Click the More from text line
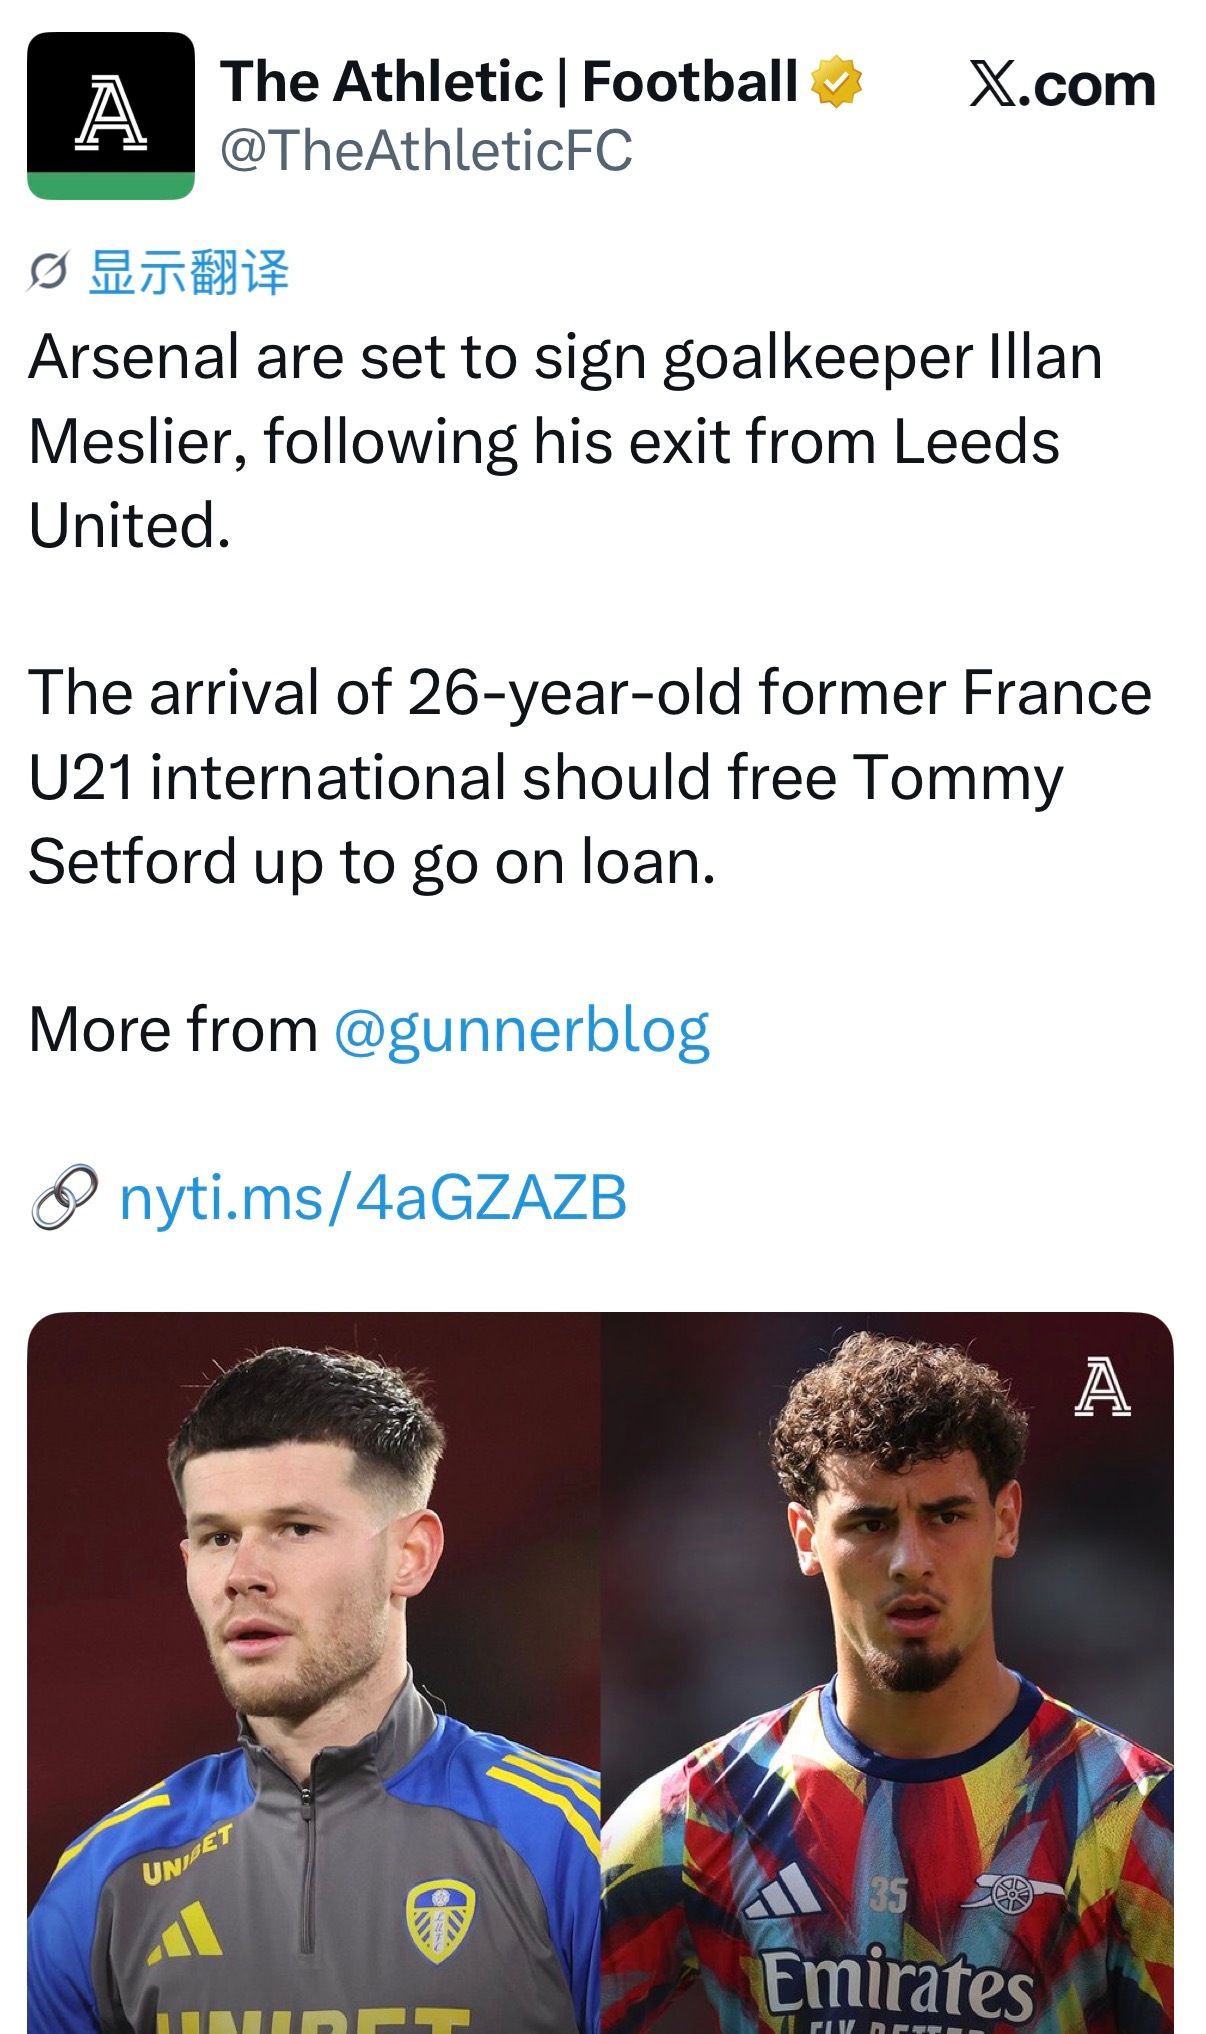Viewport: 1206px width, 2034px height. 369,1030
